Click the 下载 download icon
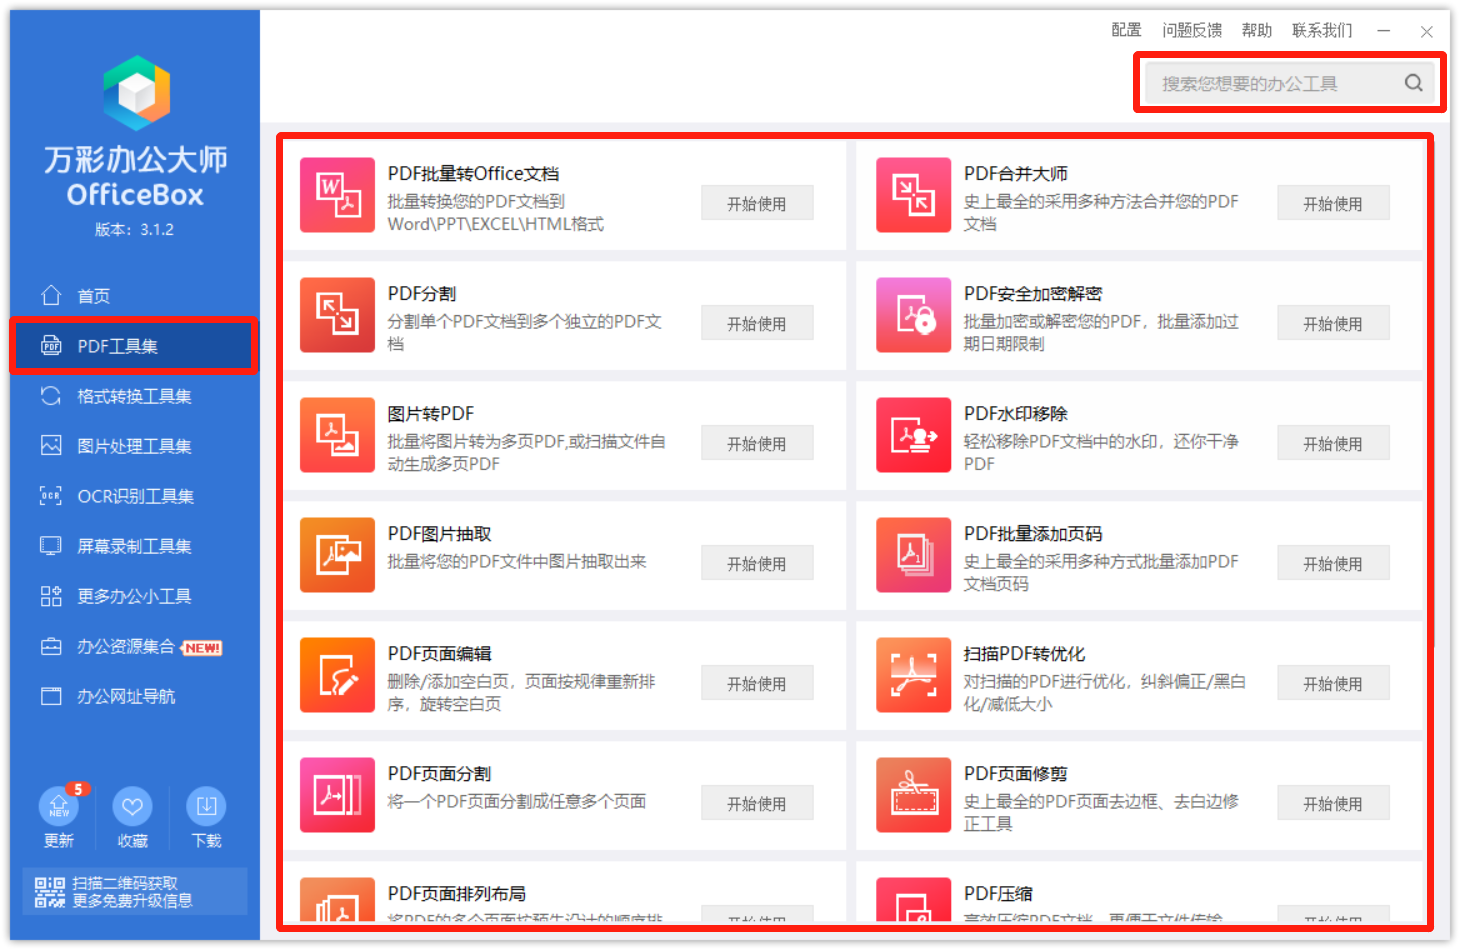The width and height of the screenshot is (1460, 950). click(206, 806)
